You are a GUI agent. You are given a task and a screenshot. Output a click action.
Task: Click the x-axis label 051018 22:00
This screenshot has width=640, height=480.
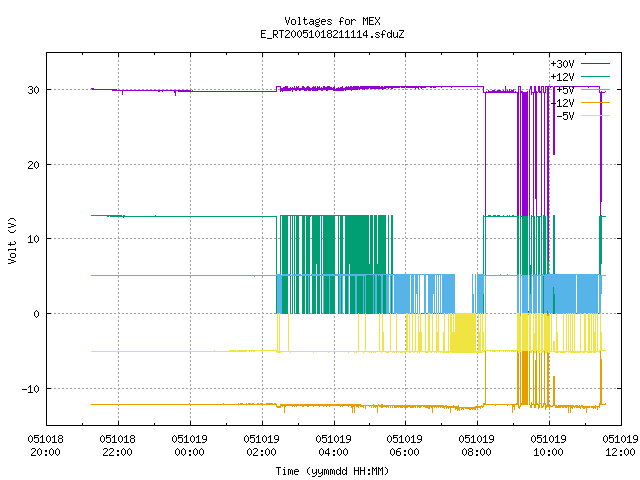click(118, 446)
